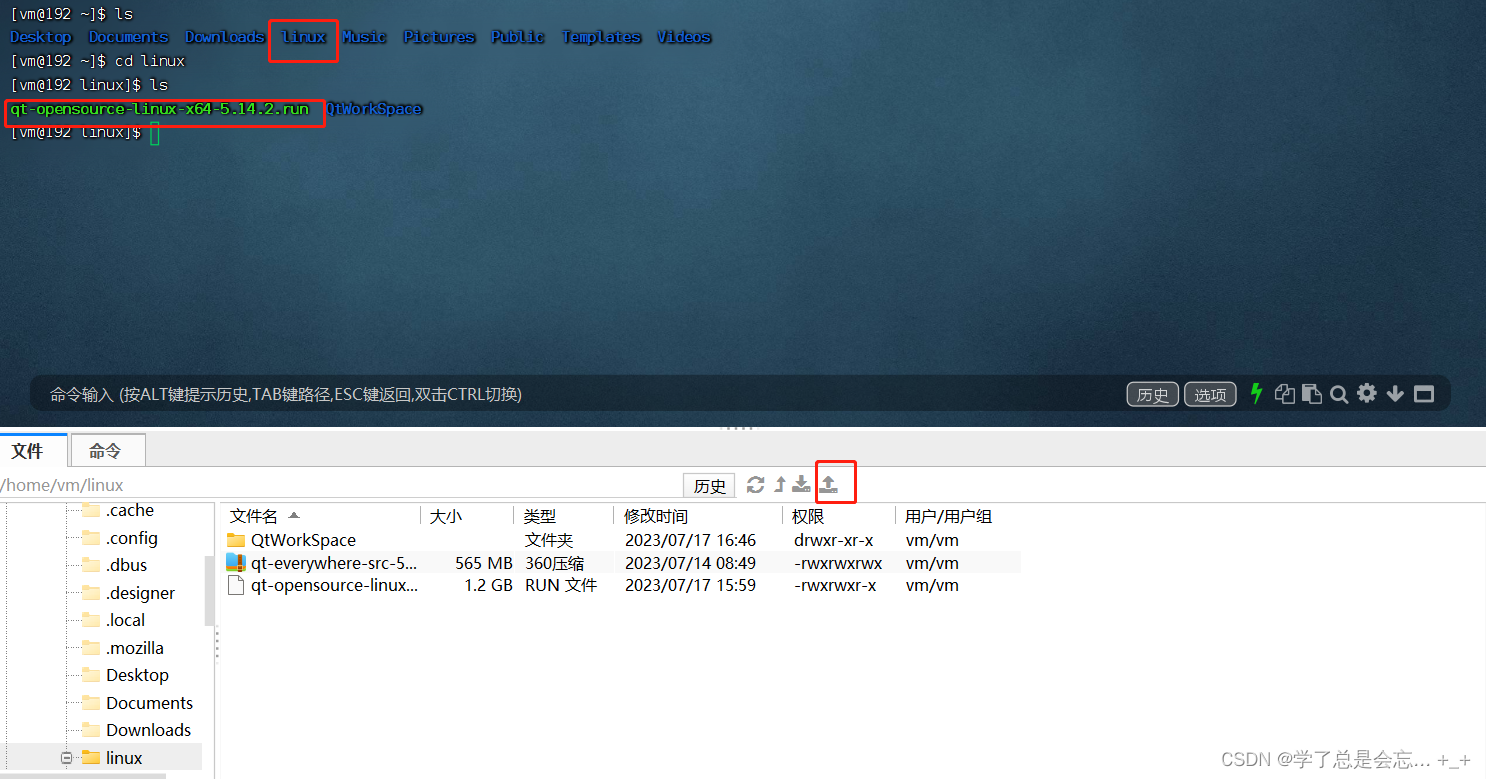Click -rwxrwxrwx permission cell

coord(838,563)
